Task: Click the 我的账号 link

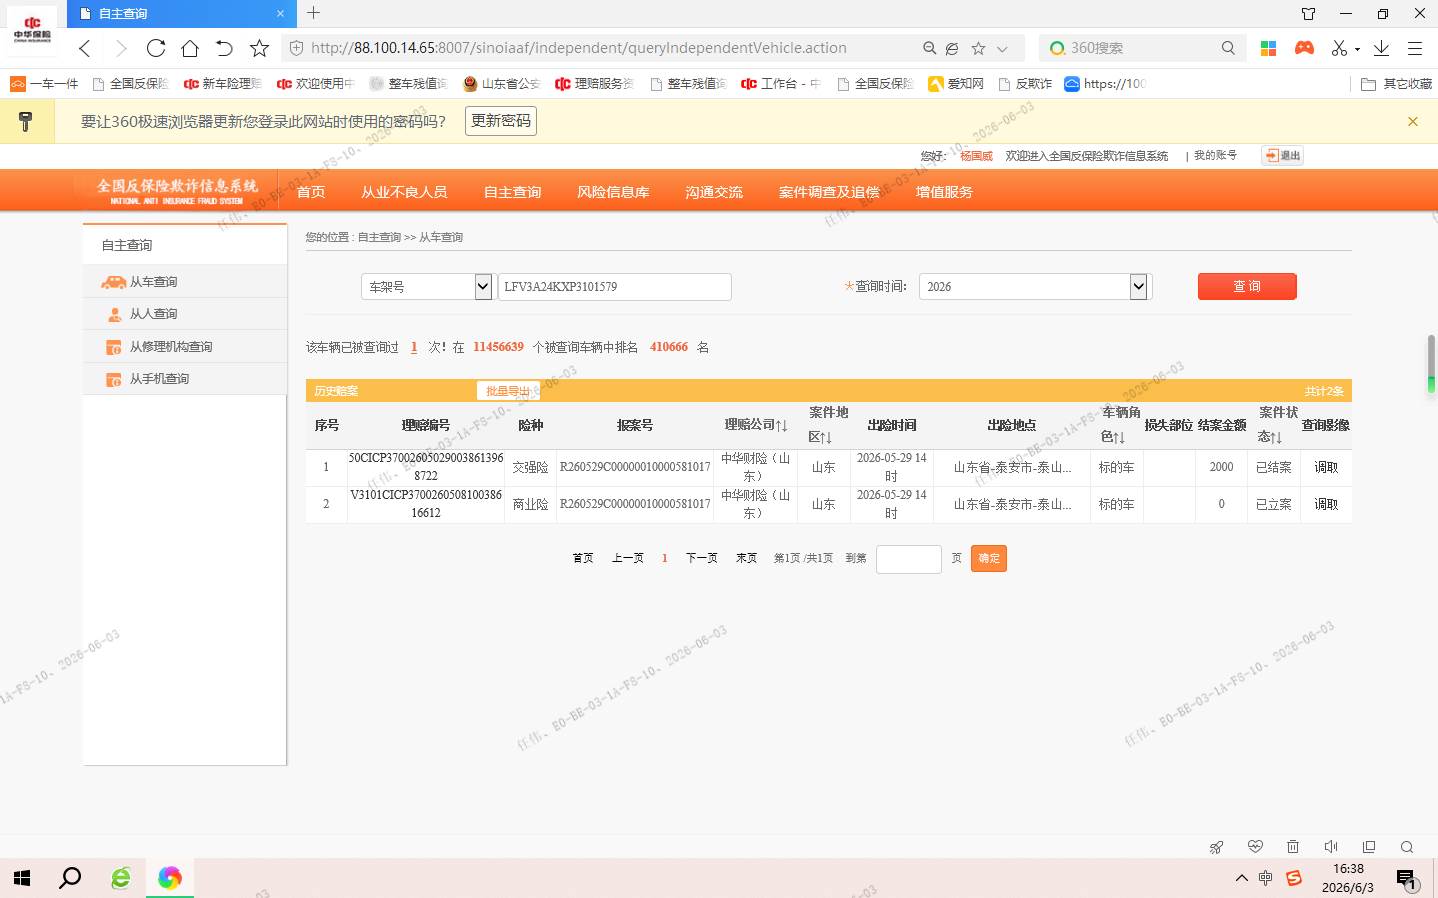Action: click(x=1215, y=155)
